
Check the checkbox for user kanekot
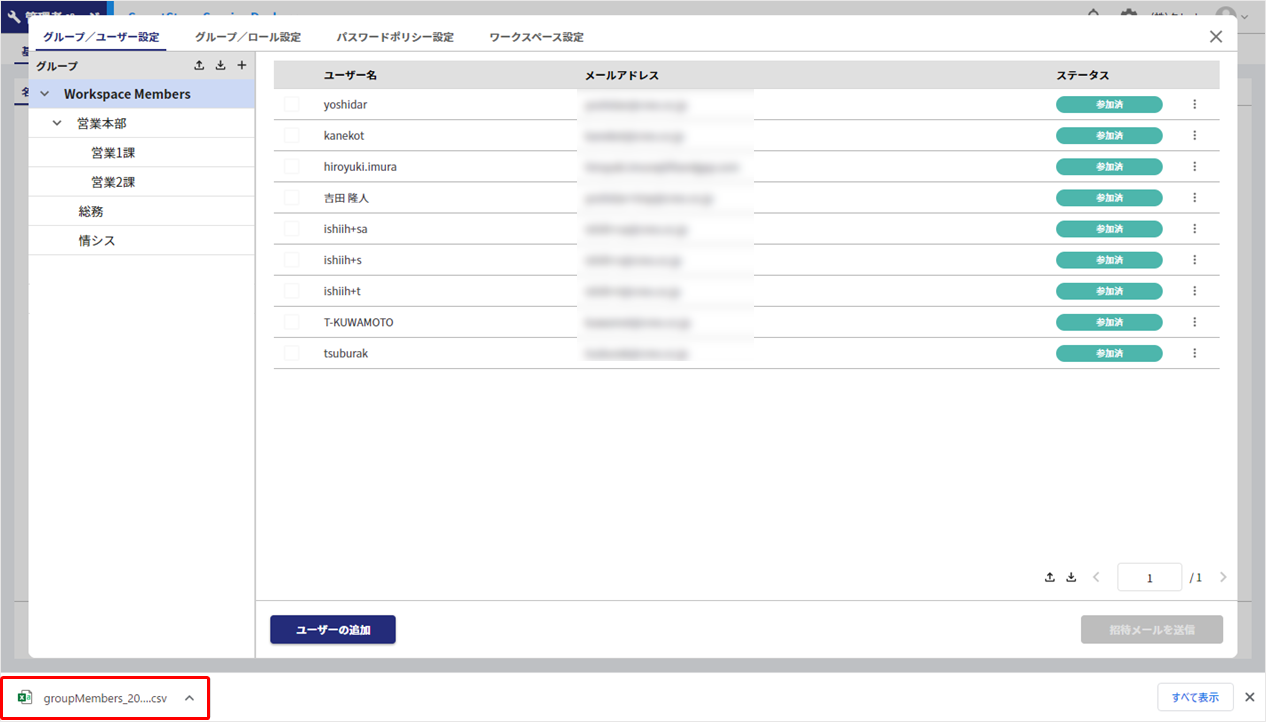pyautogui.click(x=292, y=135)
